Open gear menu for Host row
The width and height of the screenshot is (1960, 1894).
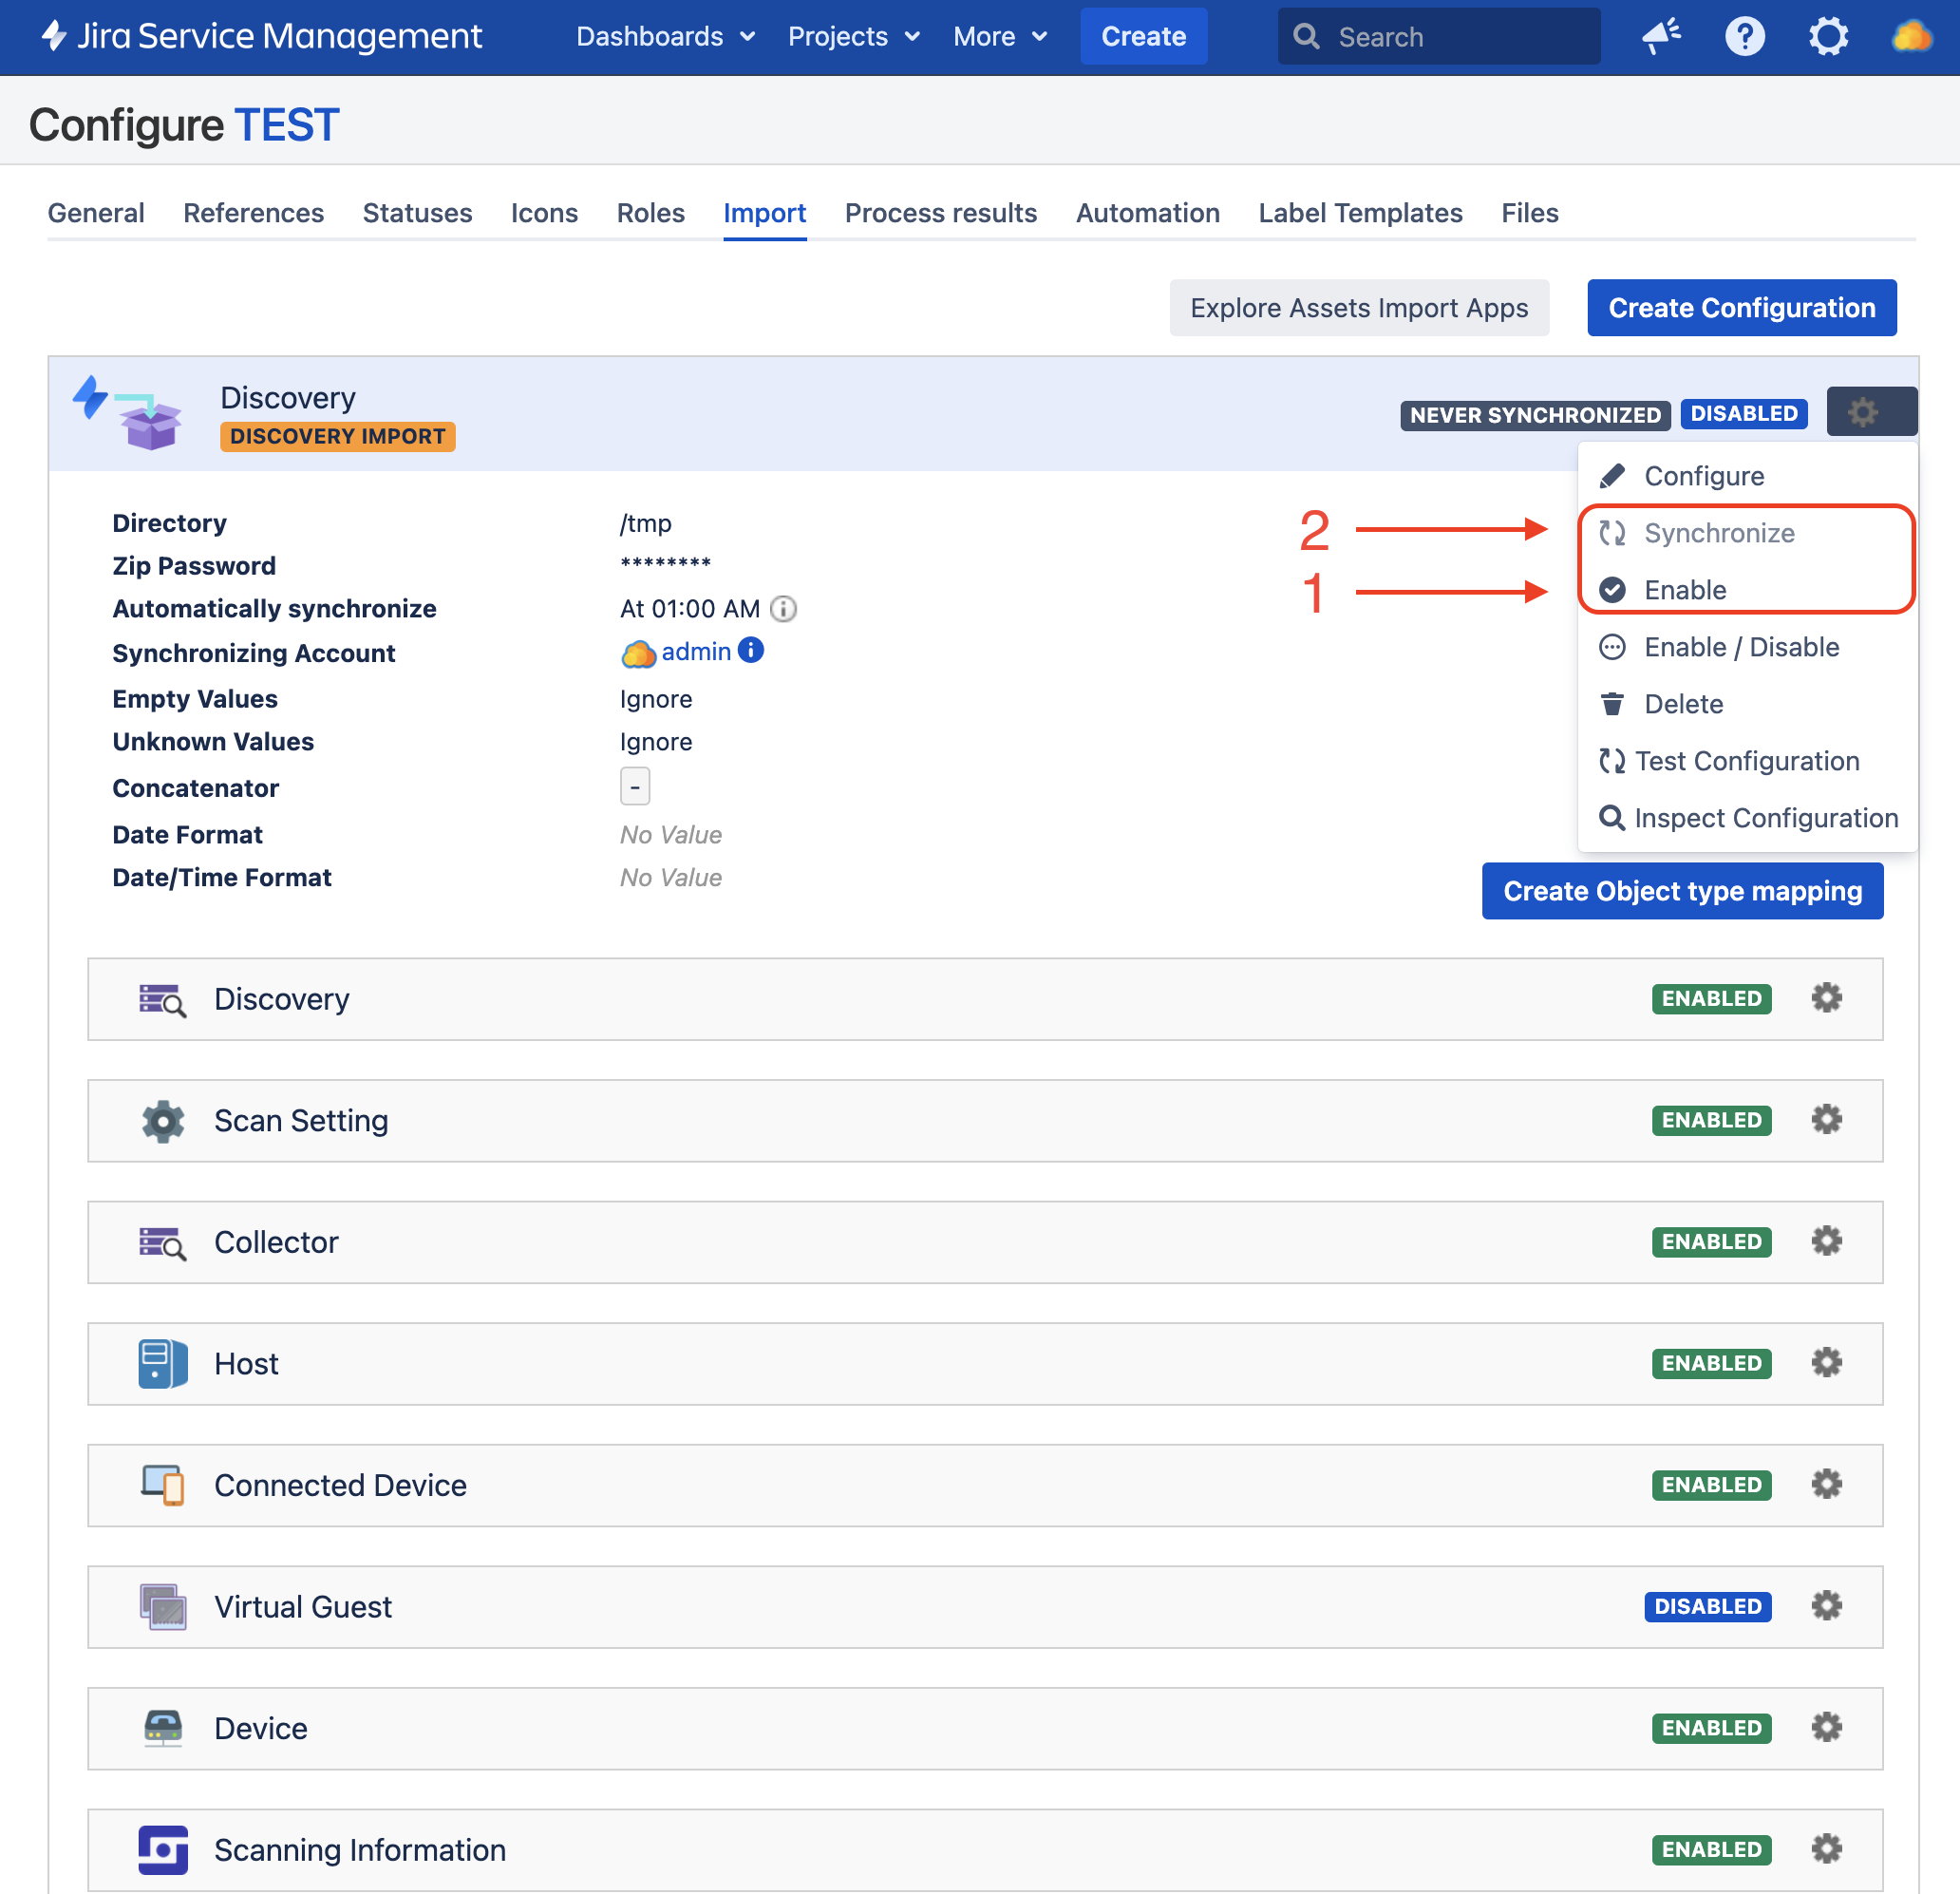click(1826, 1363)
